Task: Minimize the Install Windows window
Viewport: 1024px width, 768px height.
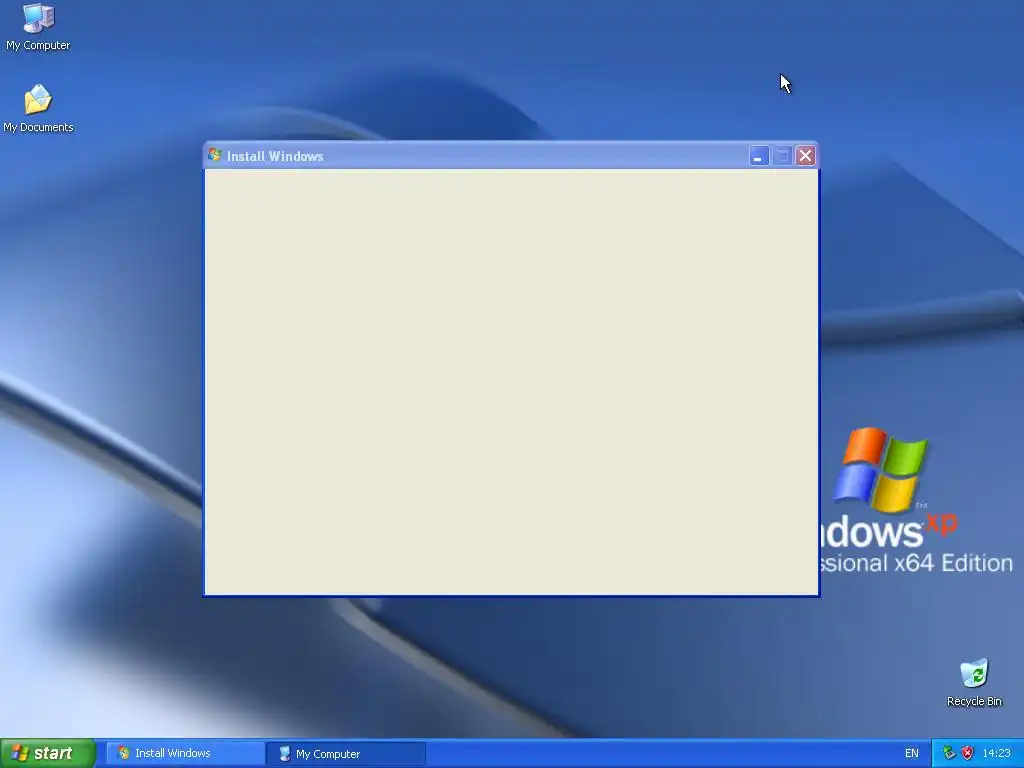Action: (x=758, y=156)
